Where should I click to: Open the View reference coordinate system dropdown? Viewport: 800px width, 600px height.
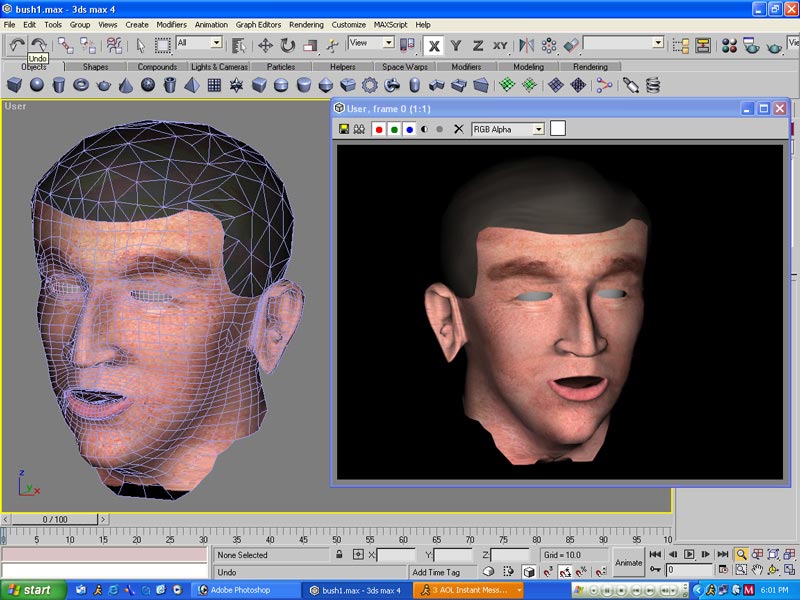(390, 42)
